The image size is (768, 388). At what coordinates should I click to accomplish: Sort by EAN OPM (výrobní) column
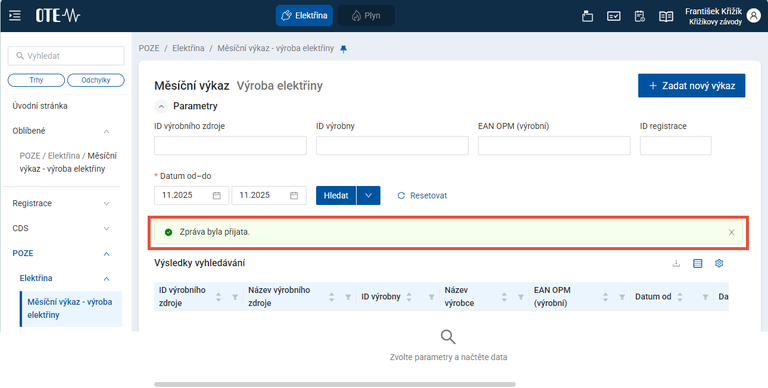(605, 297)
